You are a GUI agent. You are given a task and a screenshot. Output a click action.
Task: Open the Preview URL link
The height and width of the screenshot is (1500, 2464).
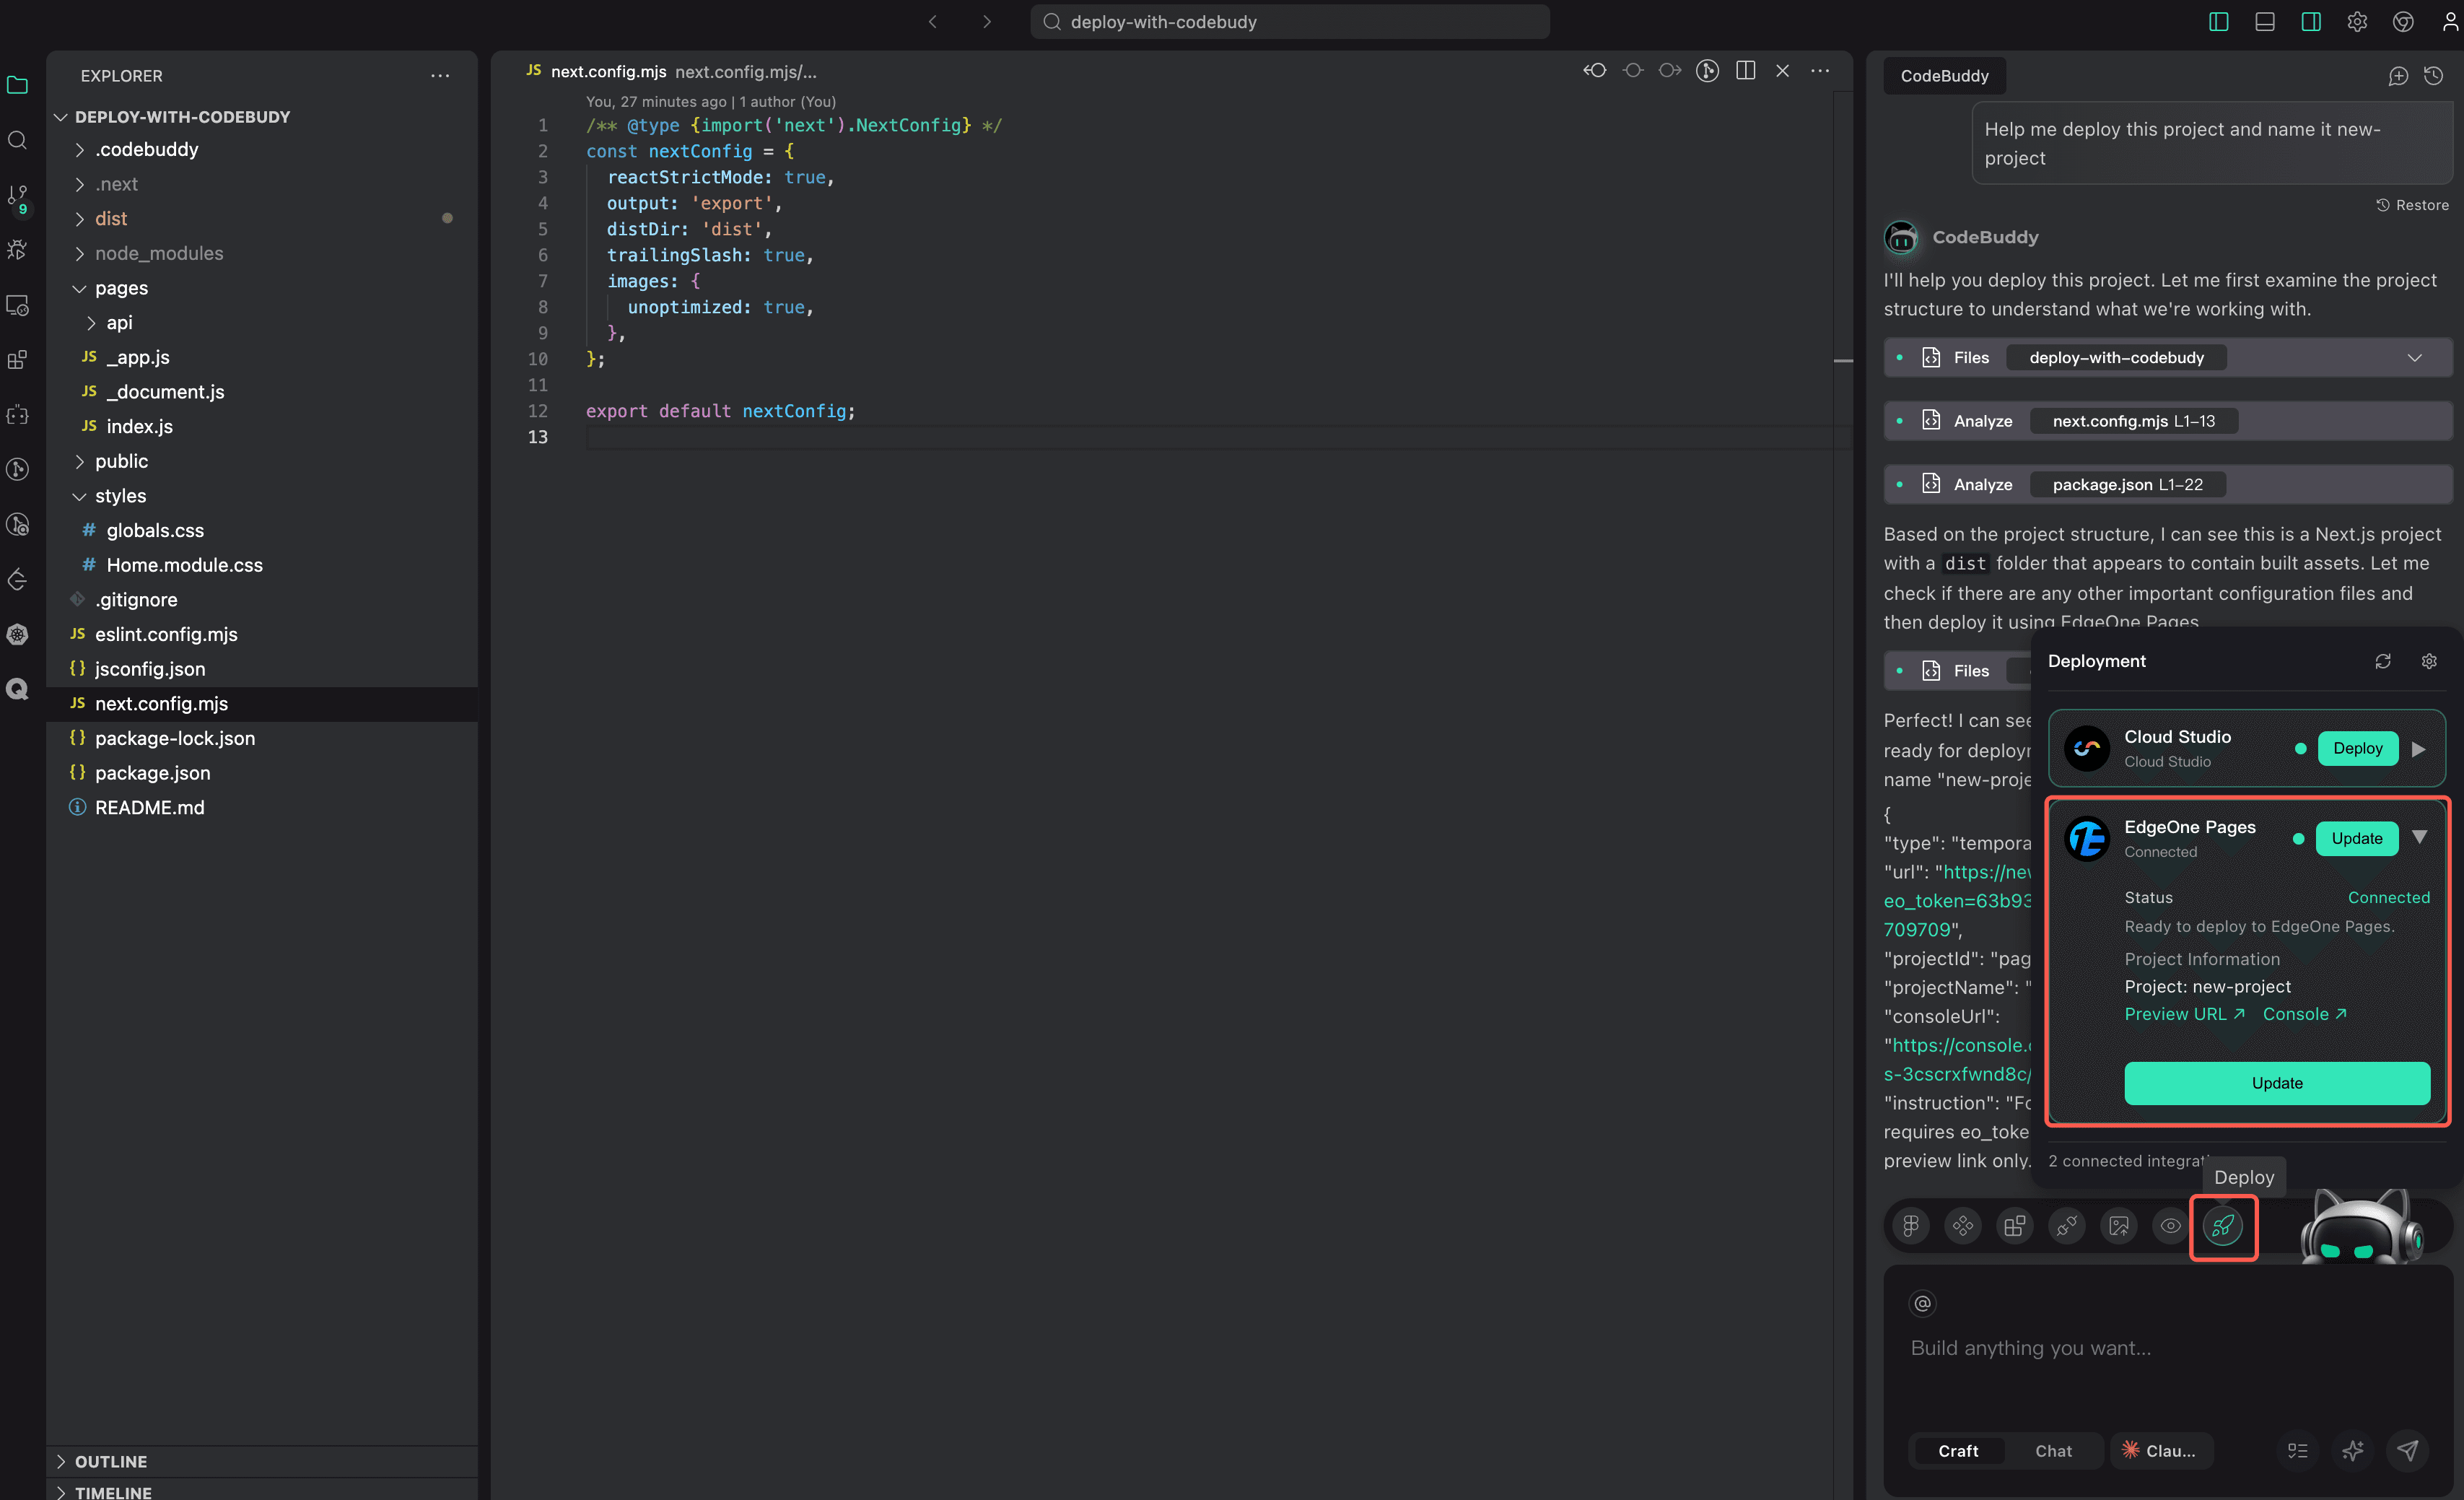(2184, 1014)
